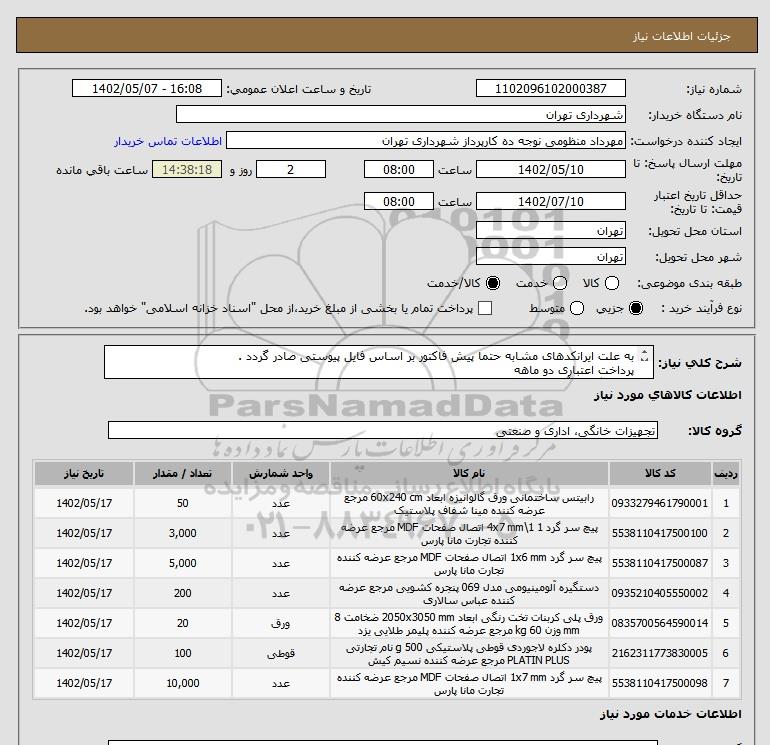Click the need number field 1102096102000387
770x745 pixels.
click(x=550, y=88)
